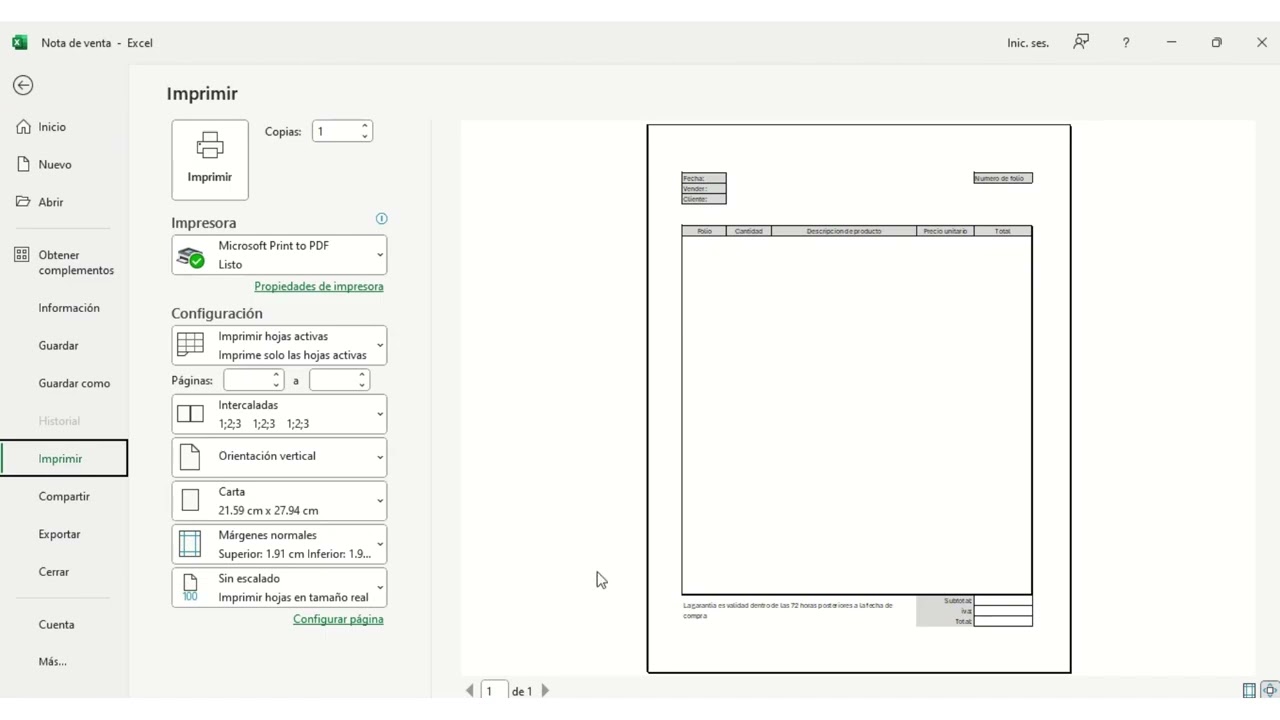The height and width of the screenshot is (720, 1280).
Task: Select Inicio in the sidebar
Action: (64, 127)
